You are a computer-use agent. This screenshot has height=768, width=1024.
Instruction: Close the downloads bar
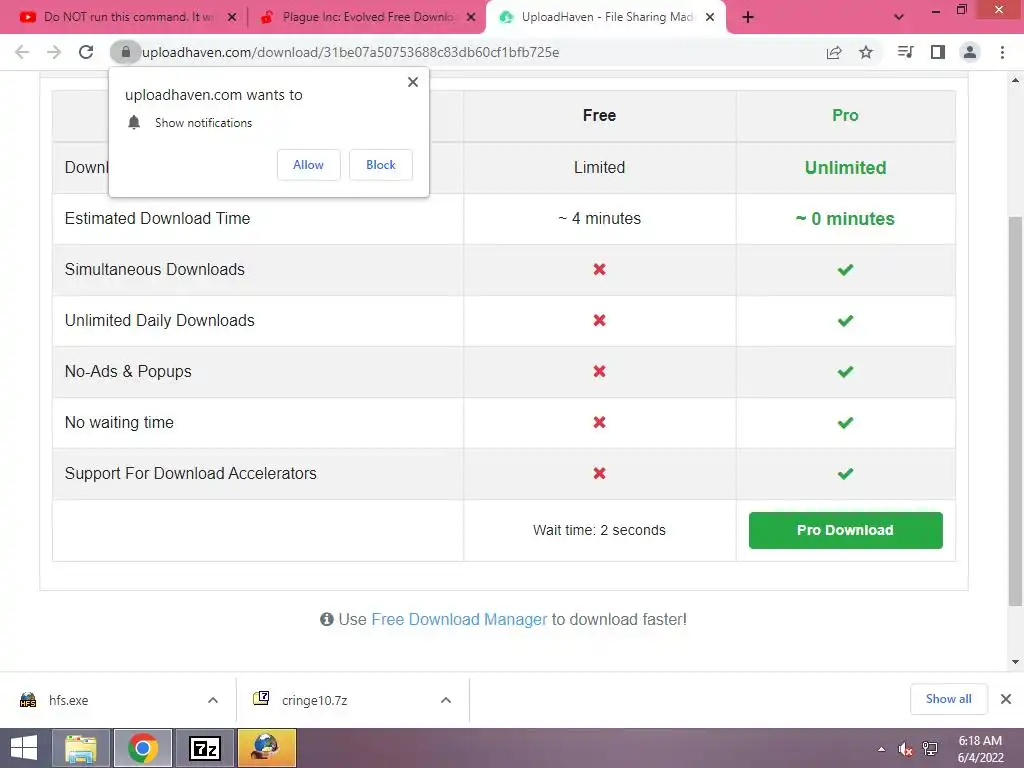pyautogui.click(x=1006, y=699)
